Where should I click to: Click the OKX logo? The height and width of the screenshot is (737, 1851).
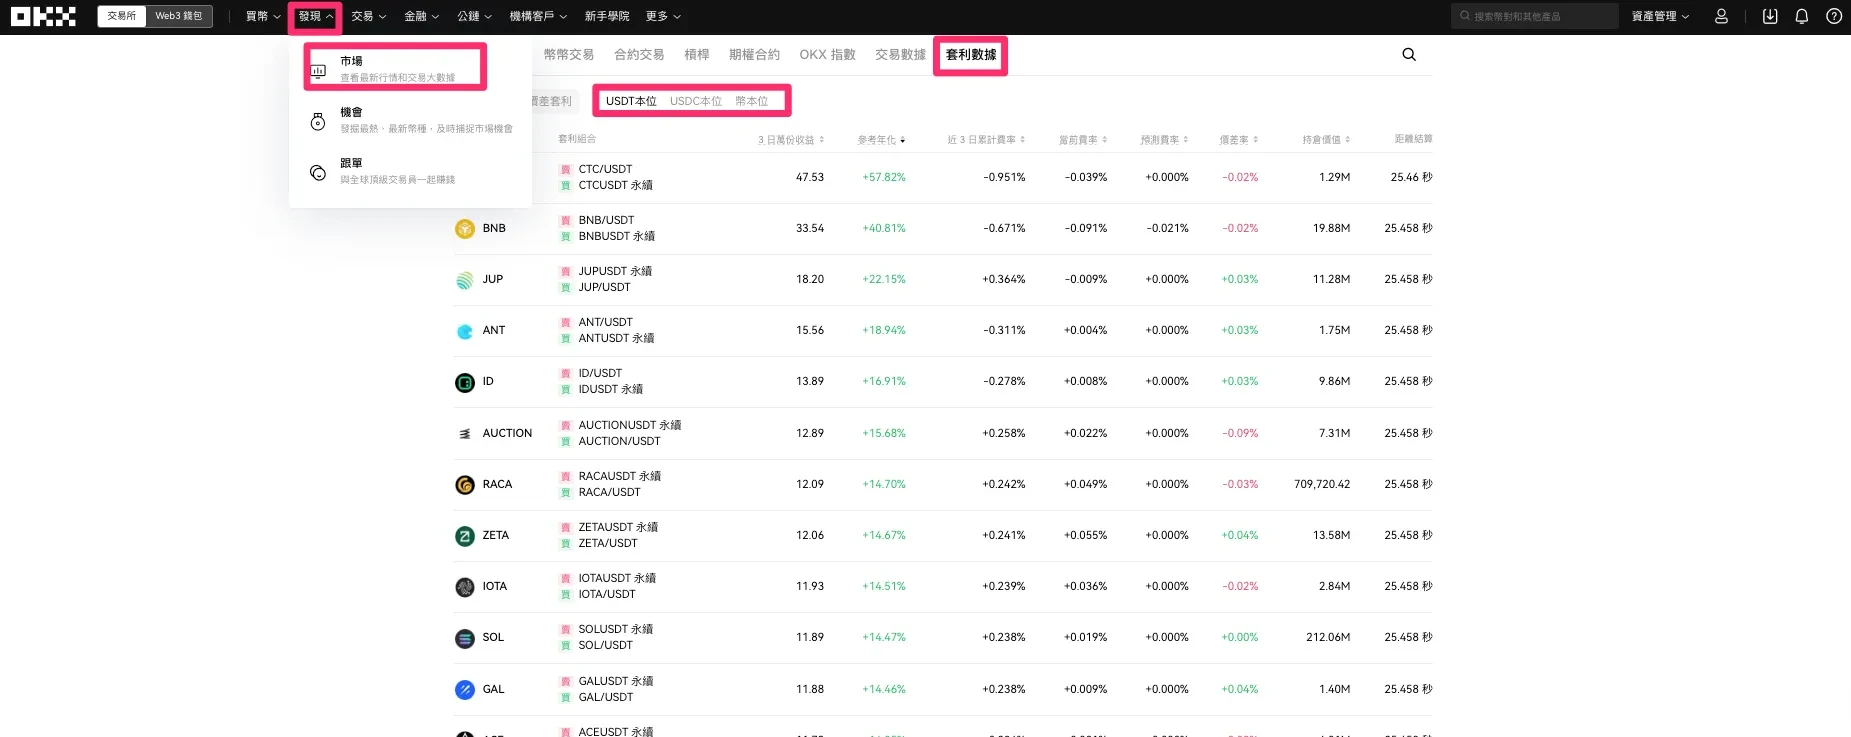point(43,16)
